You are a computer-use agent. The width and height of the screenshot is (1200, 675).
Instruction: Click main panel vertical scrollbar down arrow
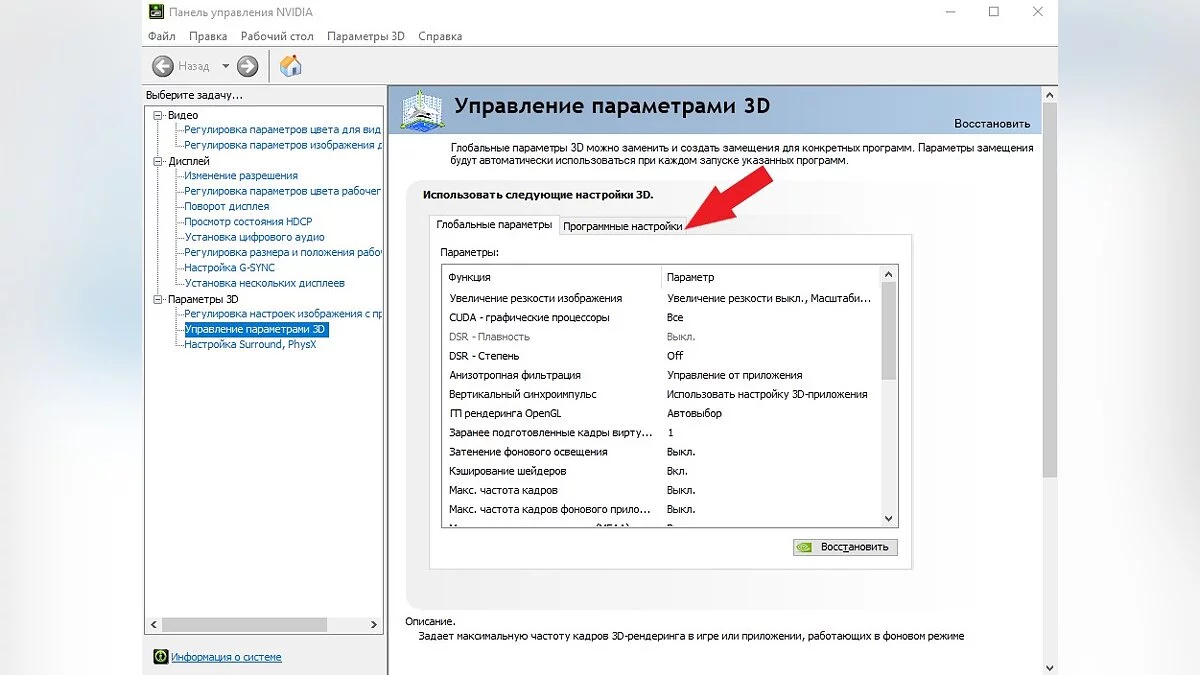tap(1049, 666)
